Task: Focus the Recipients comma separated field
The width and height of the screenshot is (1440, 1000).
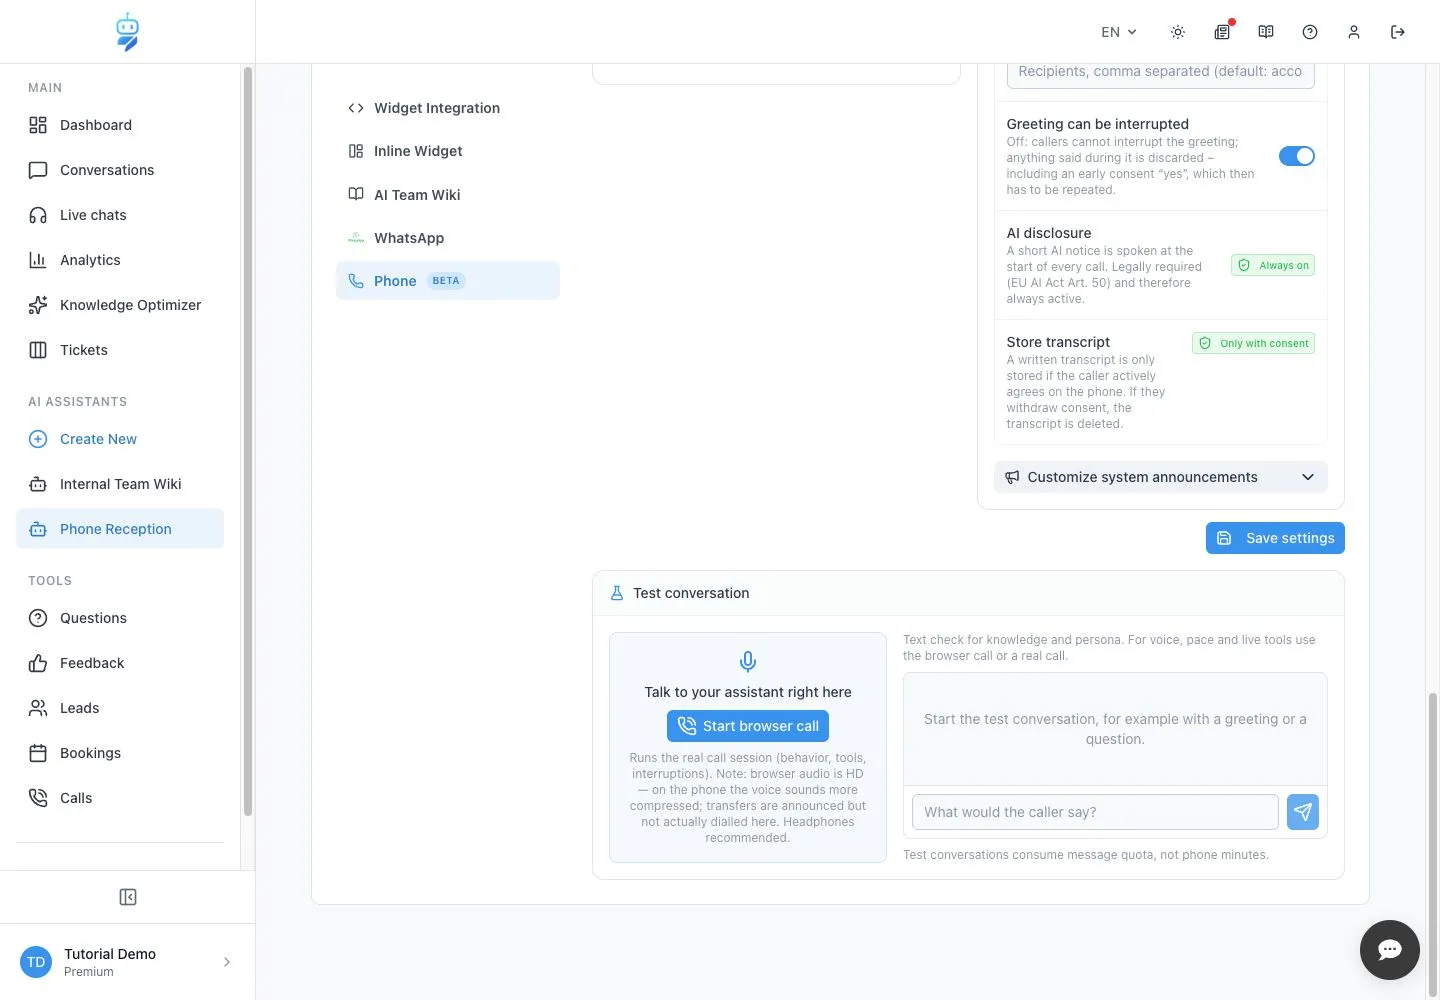Action: (1160, 73)
